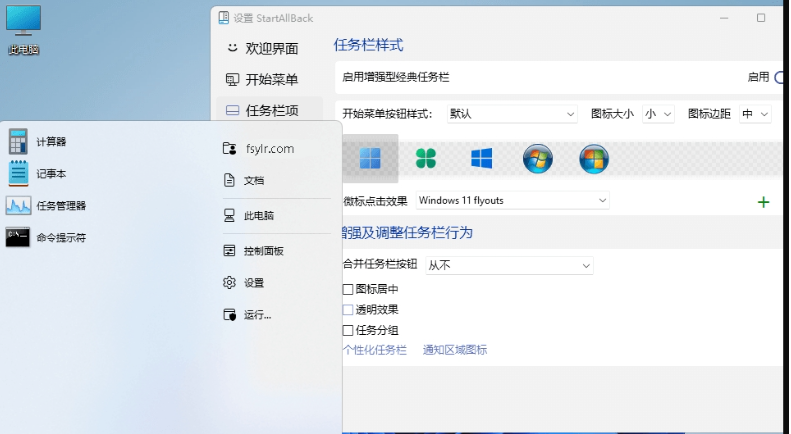The width and height of the screenshot is (791, 434).
Task: Open 命令提示符 from the start menu
Action: point(46,237)
